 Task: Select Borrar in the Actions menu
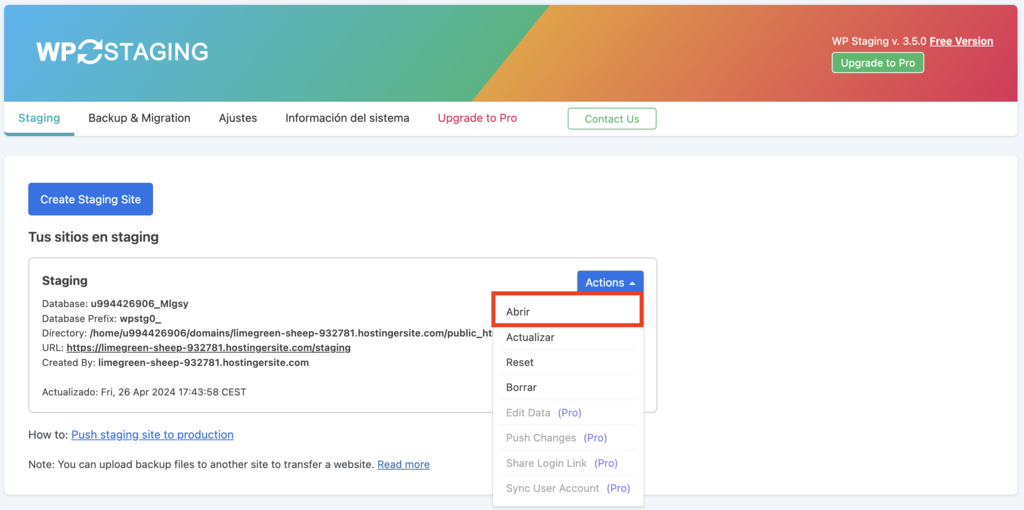(568, 387)
